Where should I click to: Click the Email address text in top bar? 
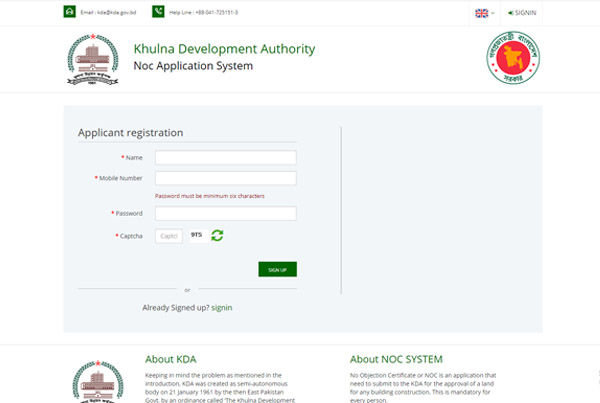click(x=108, y=13)
